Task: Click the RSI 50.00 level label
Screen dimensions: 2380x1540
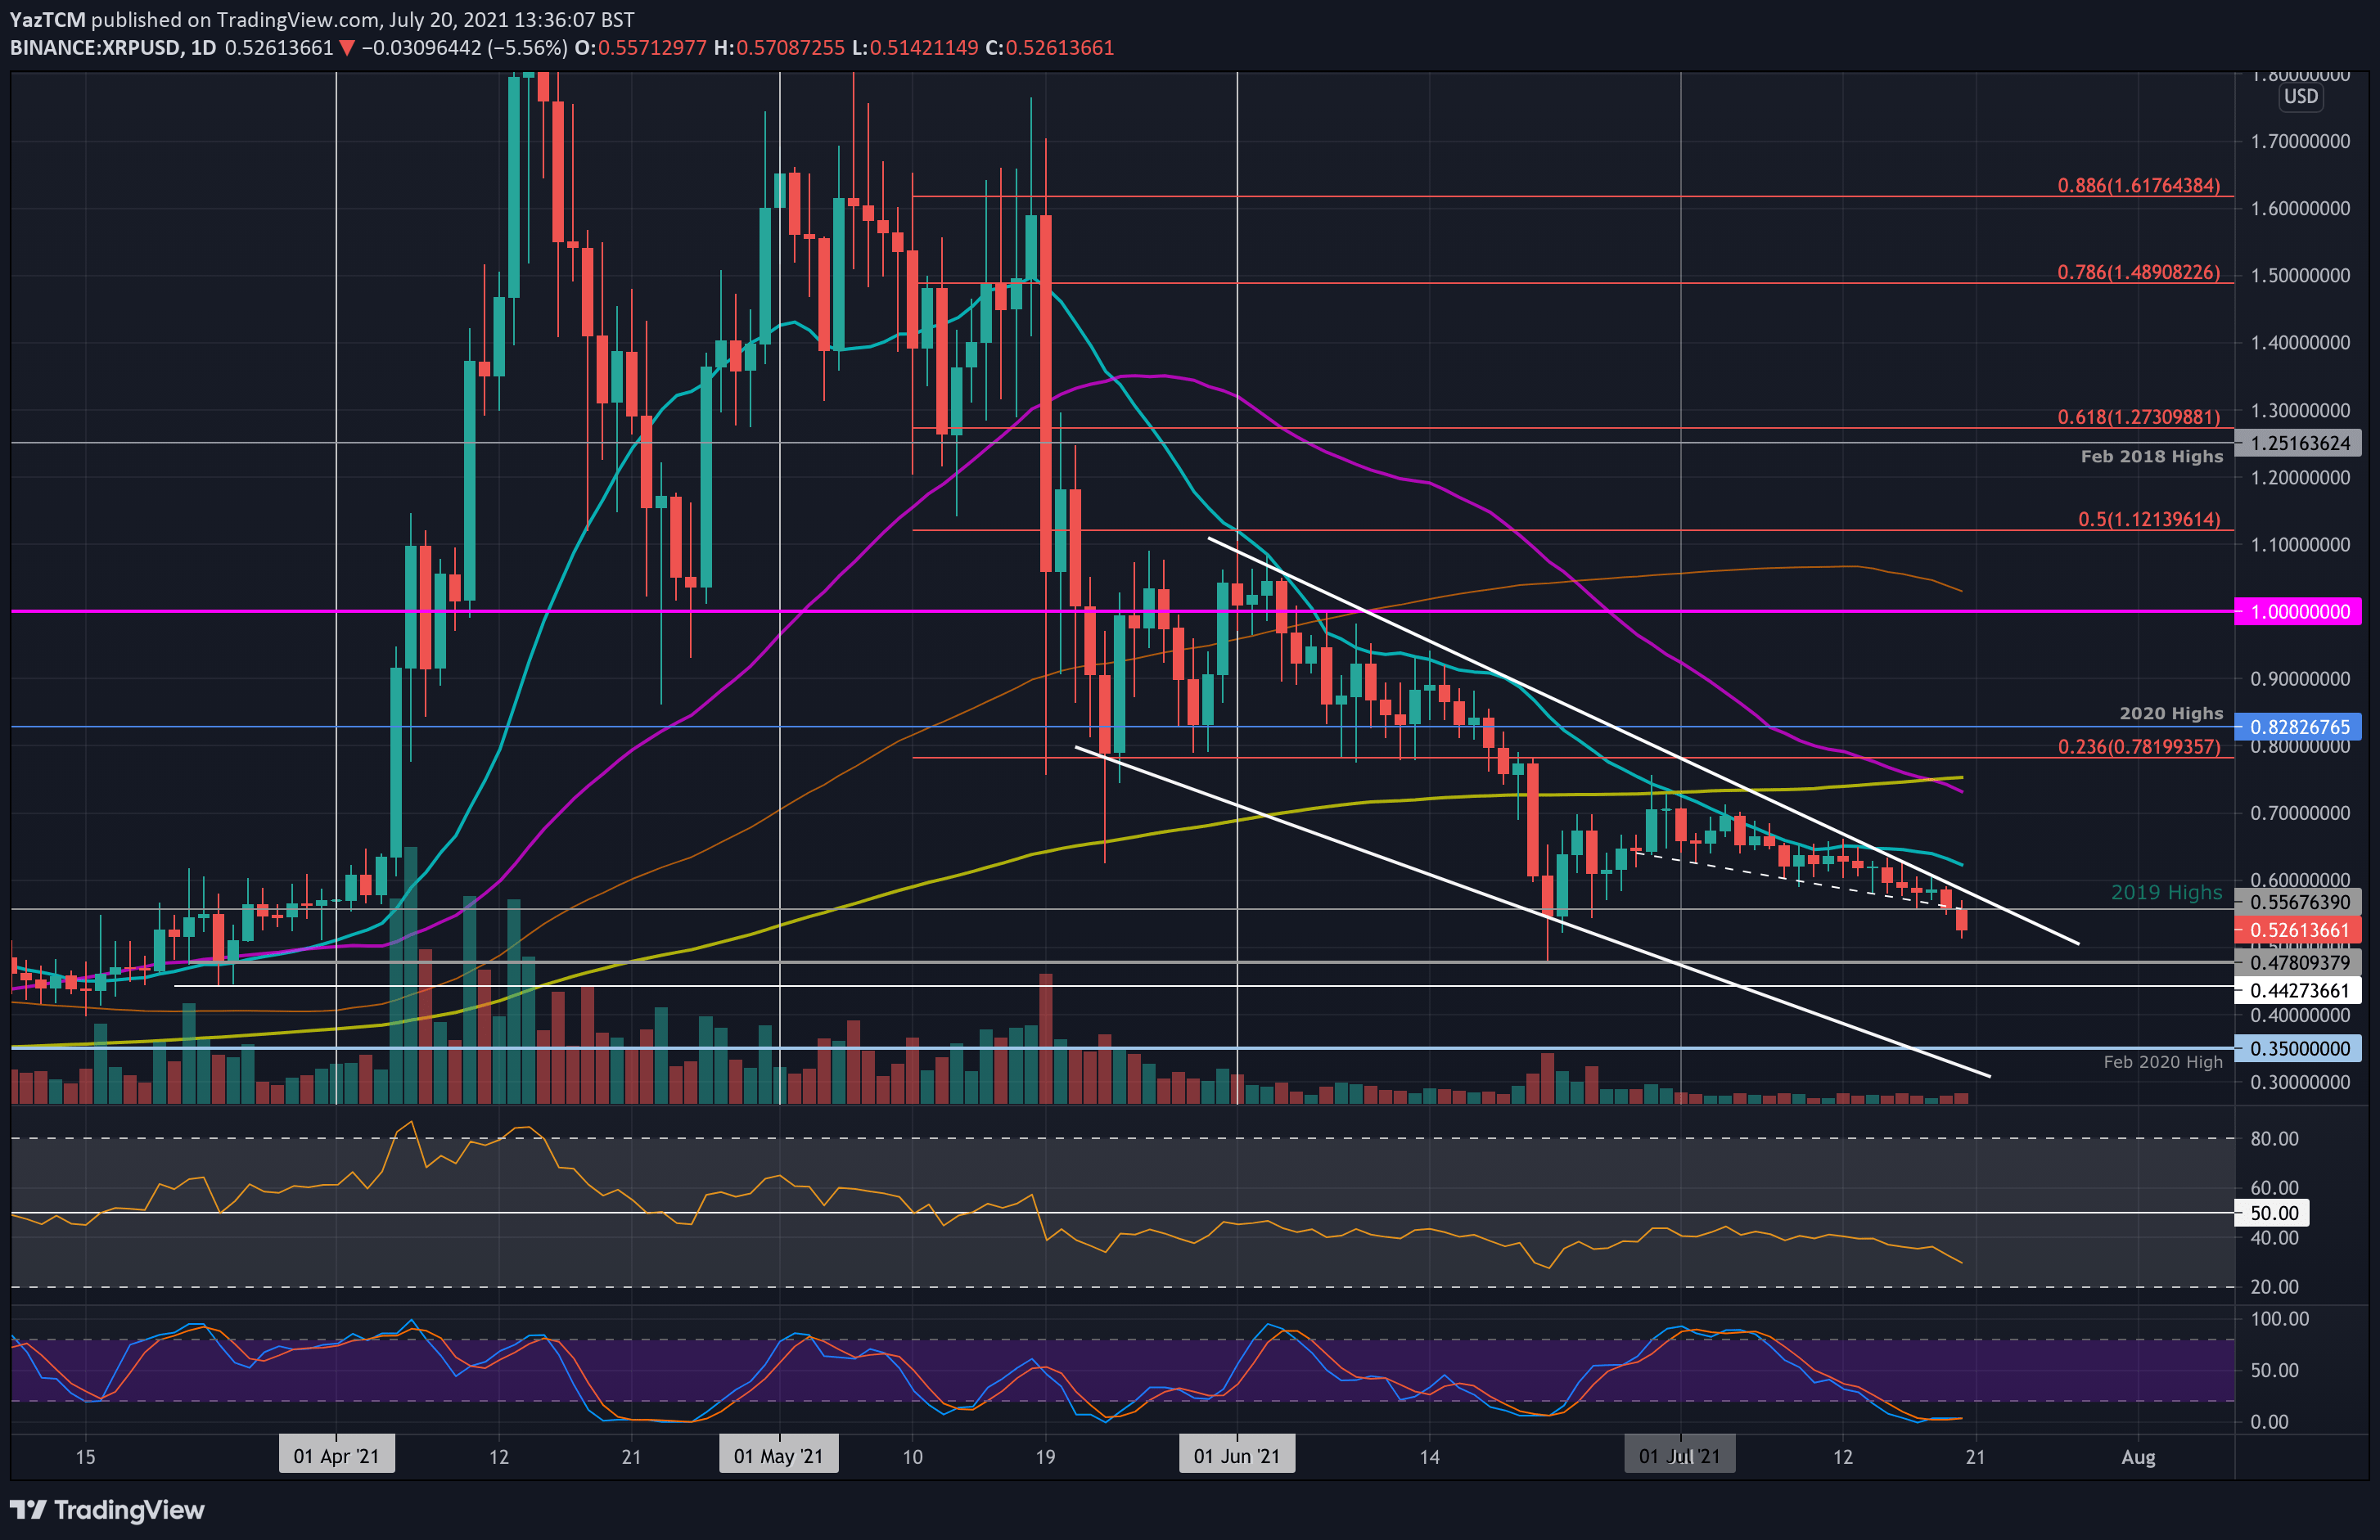Action: [x=2274, y=1213]
